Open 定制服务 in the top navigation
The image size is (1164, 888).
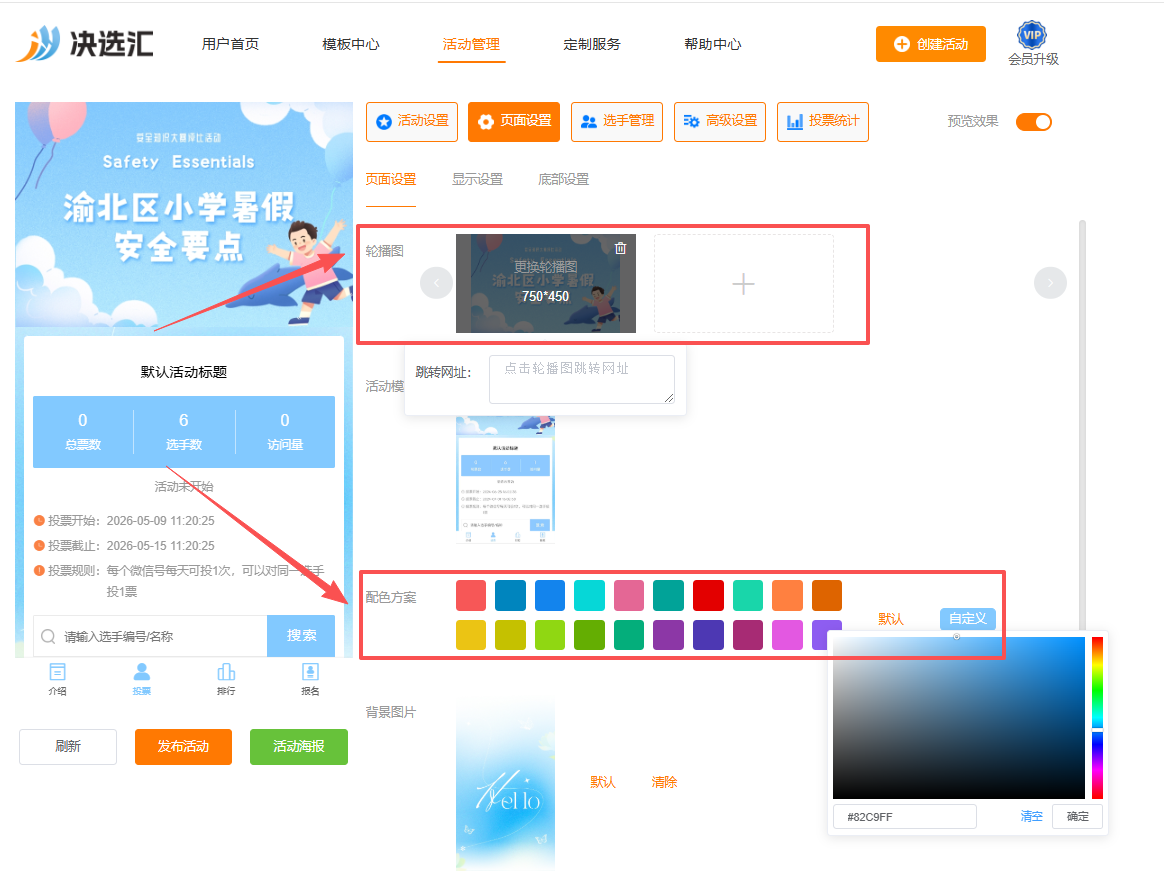[592, 45]
